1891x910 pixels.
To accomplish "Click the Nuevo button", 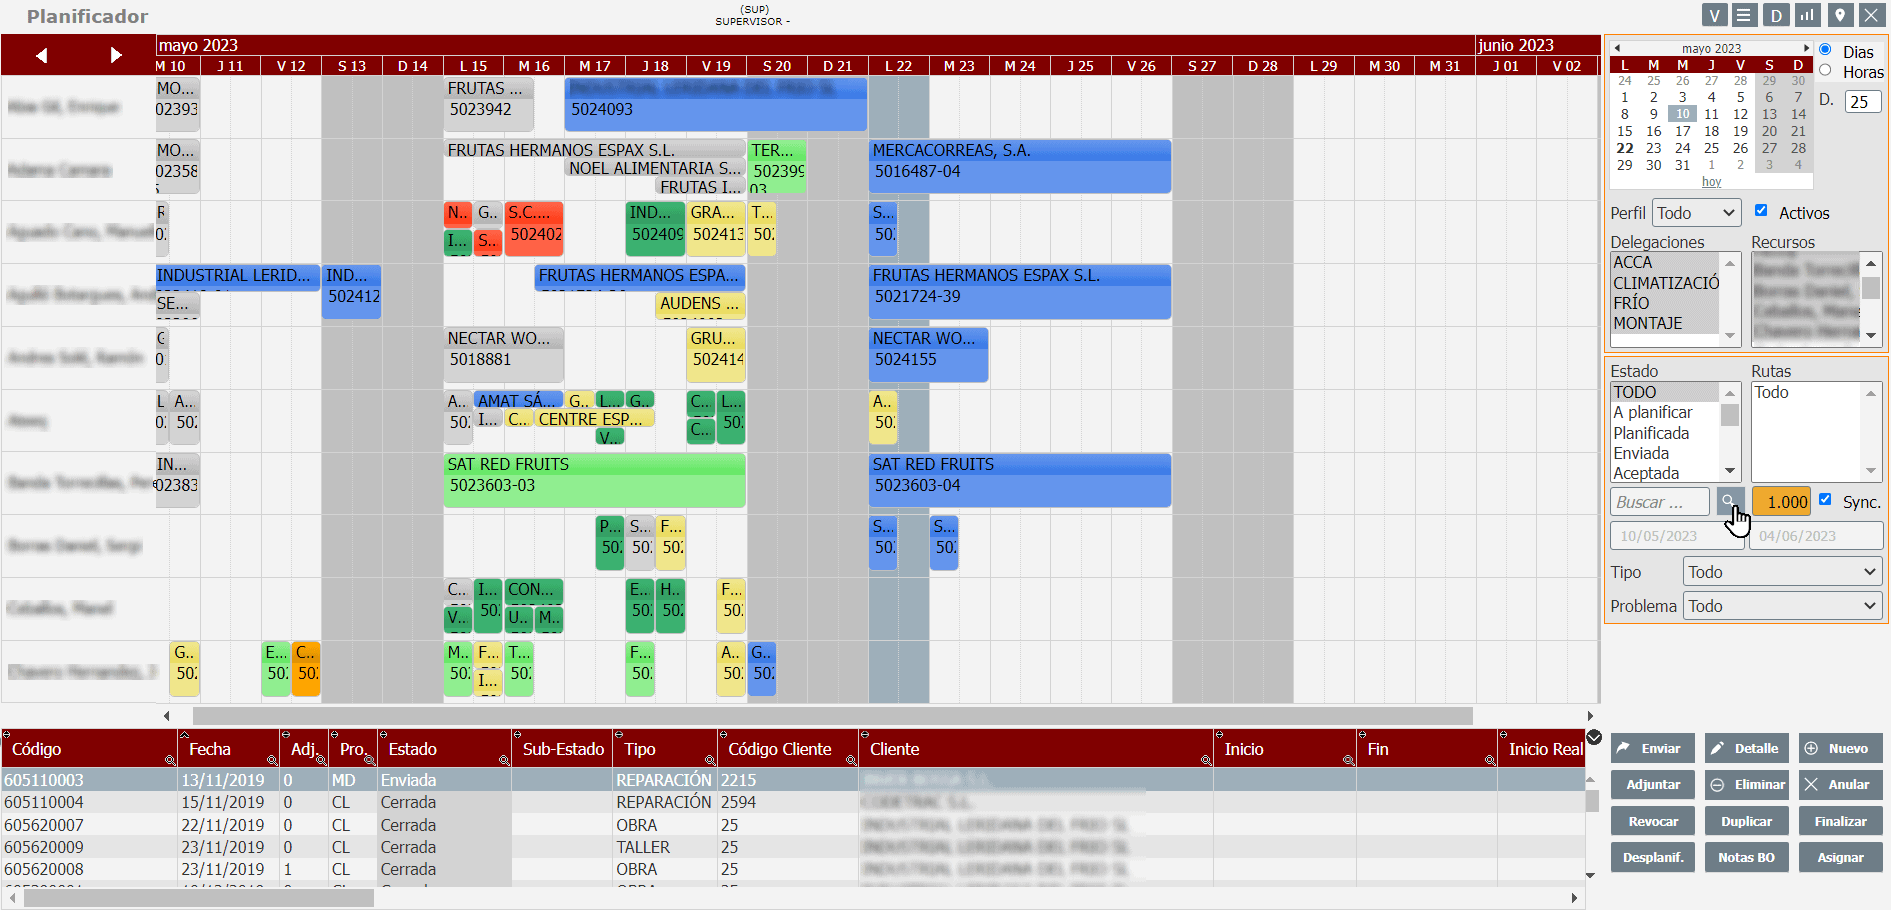I will point(1840,748).
